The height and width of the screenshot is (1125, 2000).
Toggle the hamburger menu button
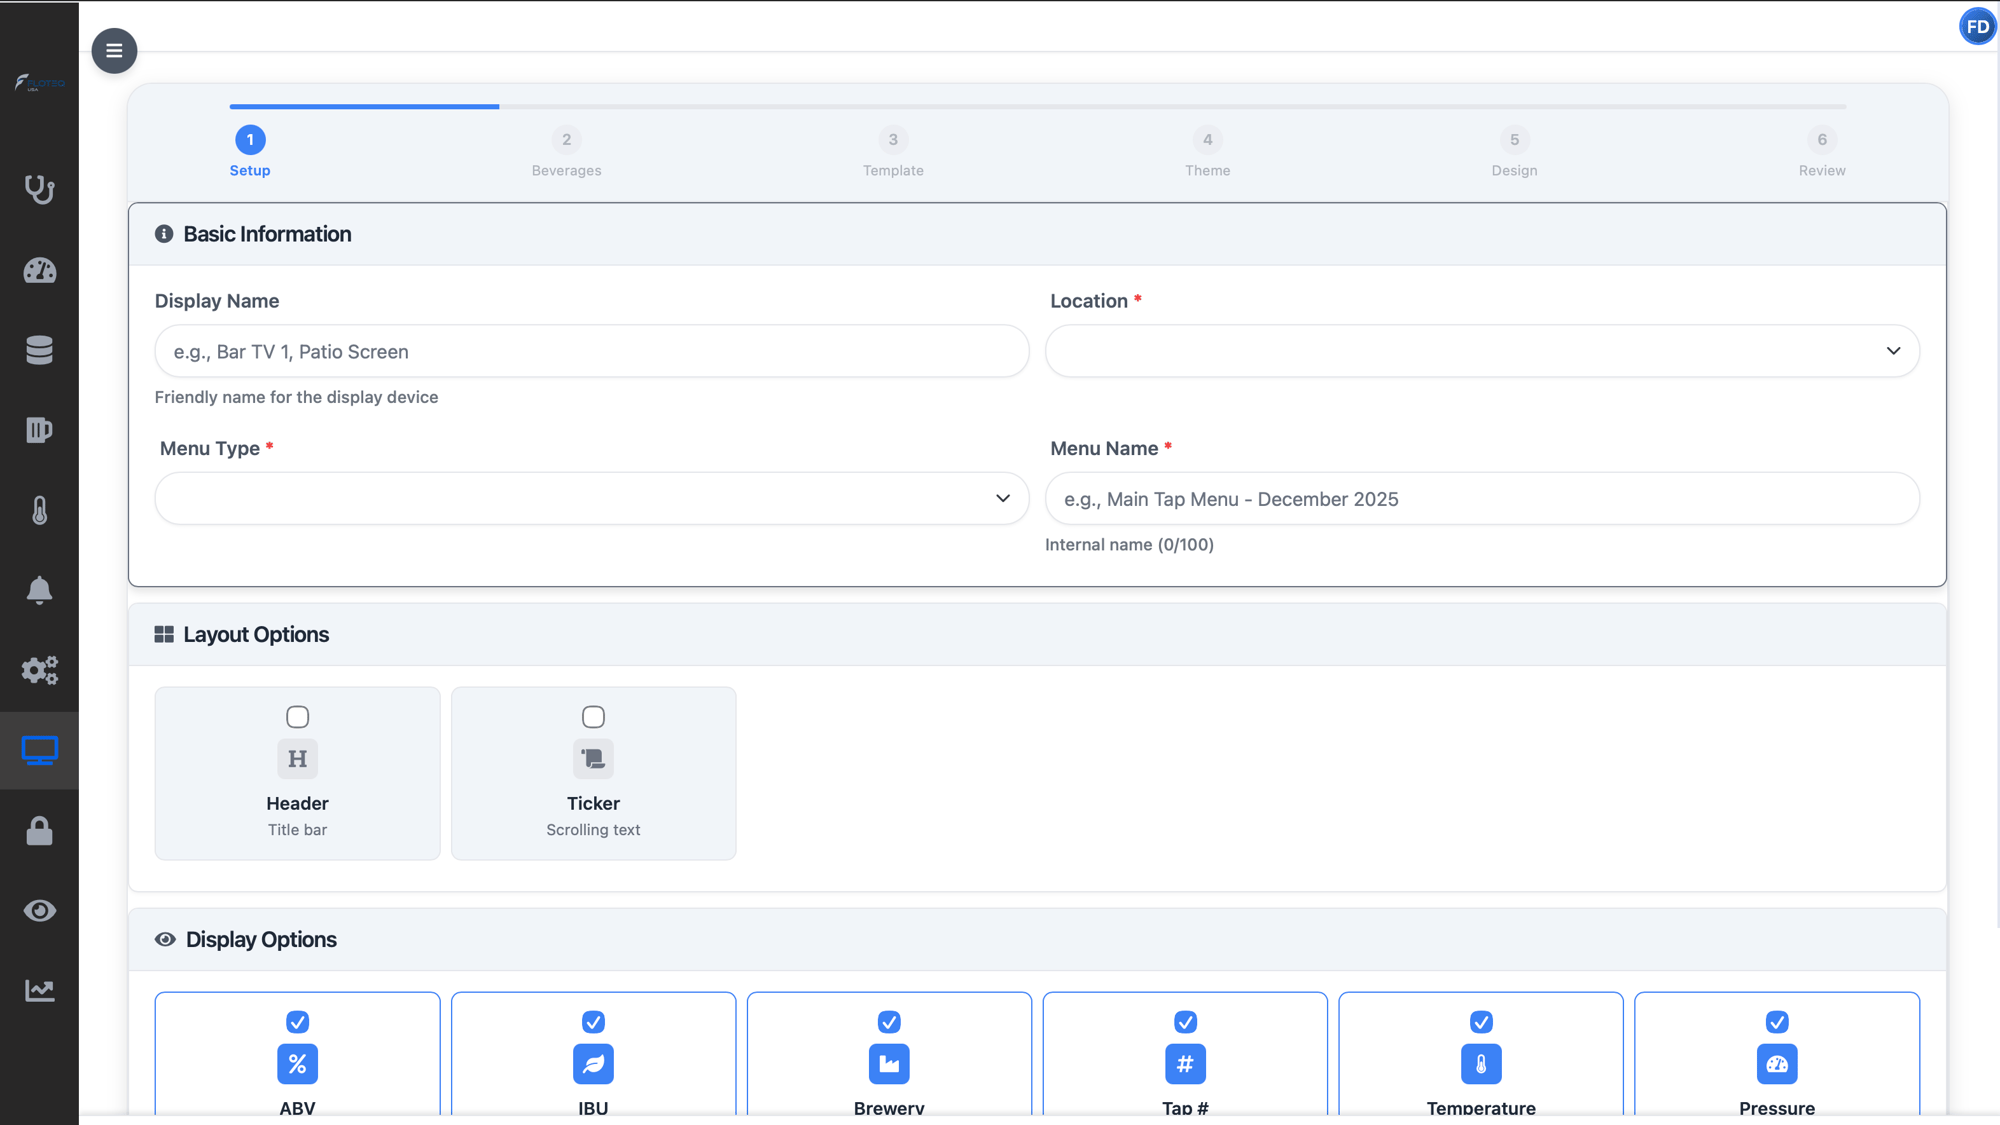(114, 50)
